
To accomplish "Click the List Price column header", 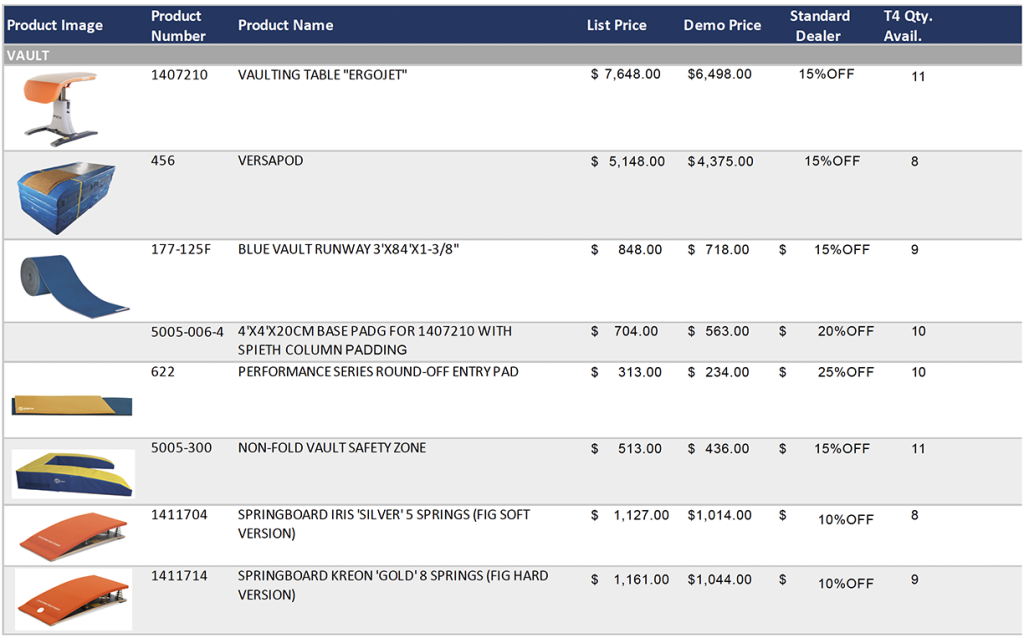I will pyautogui.click(x=616, y=26).
